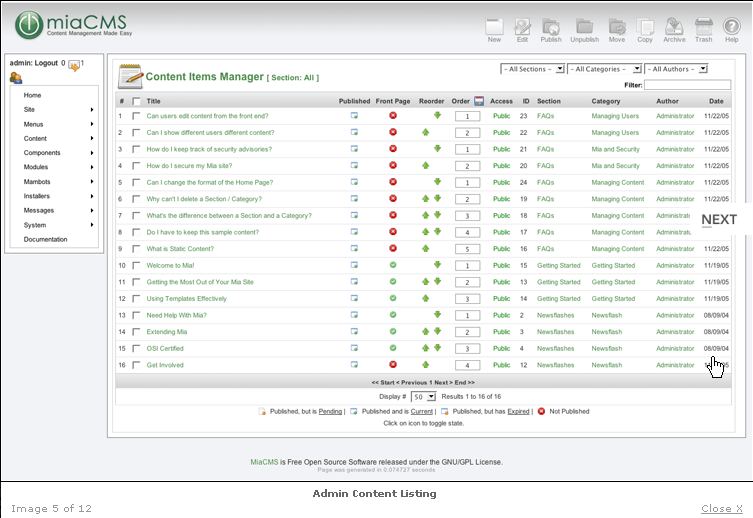Click the Unpublish toolbar icon
The width and height of the screenshot is (753, 518).
[x=584, y=31]
